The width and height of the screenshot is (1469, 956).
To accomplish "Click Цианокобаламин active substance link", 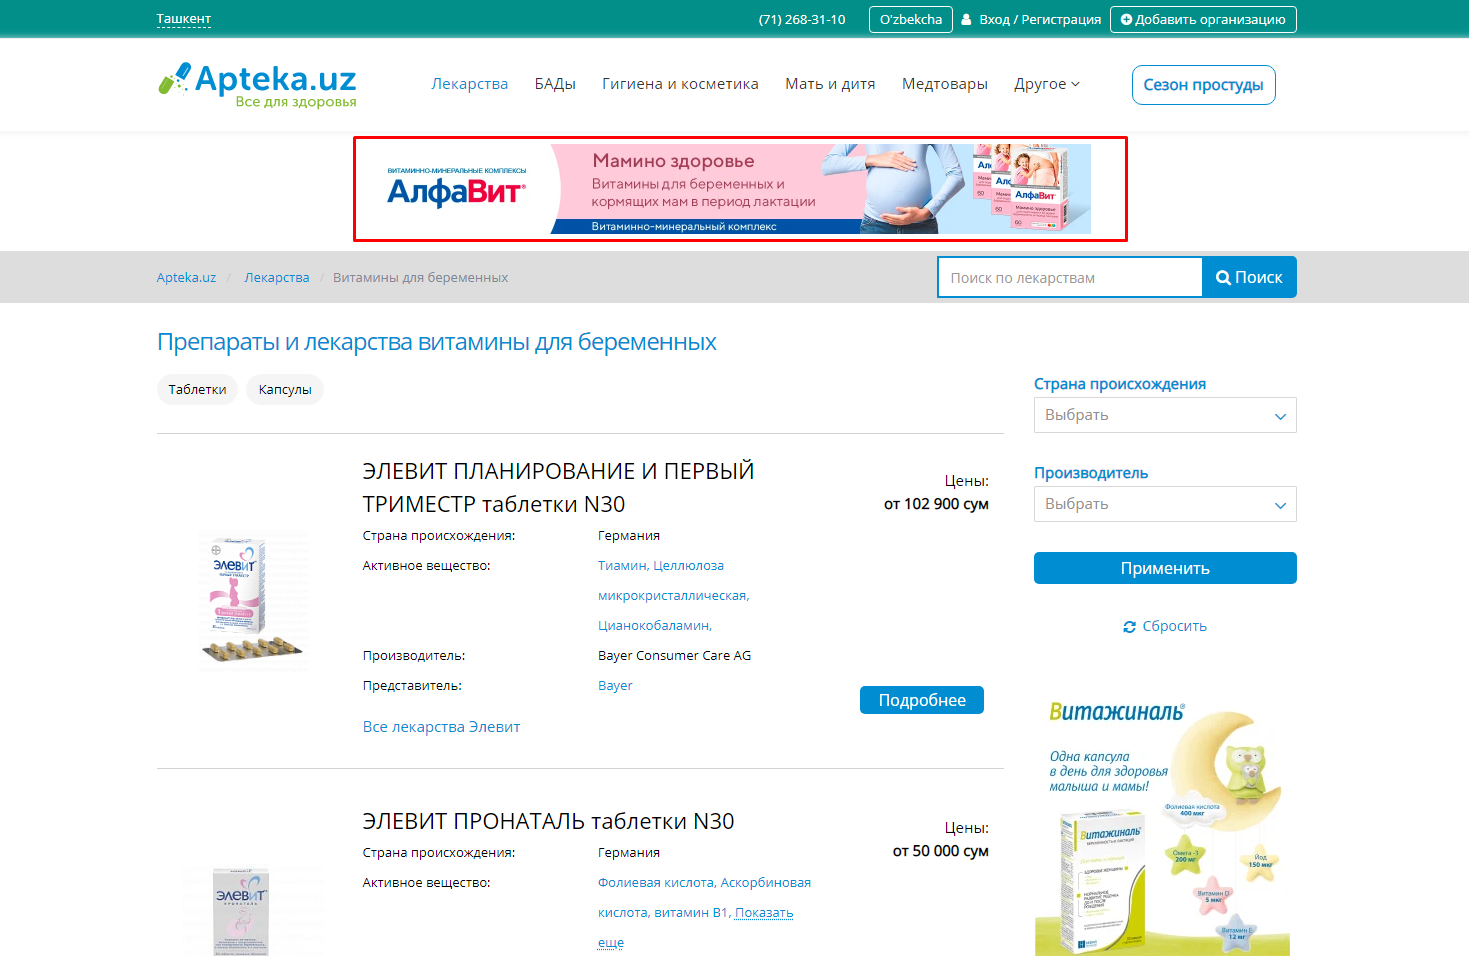I will click(655, 626).
